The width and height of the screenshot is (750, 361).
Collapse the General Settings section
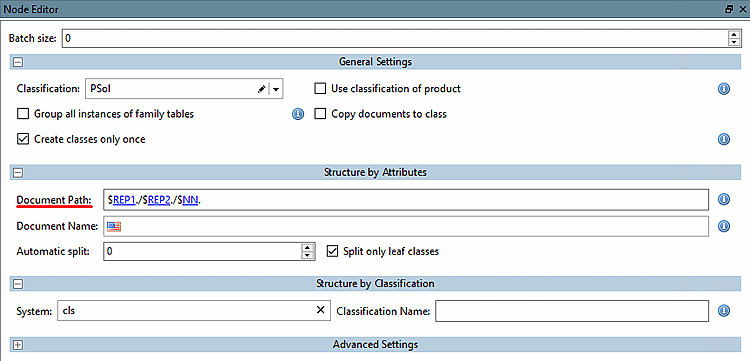[x=18, y=62]
